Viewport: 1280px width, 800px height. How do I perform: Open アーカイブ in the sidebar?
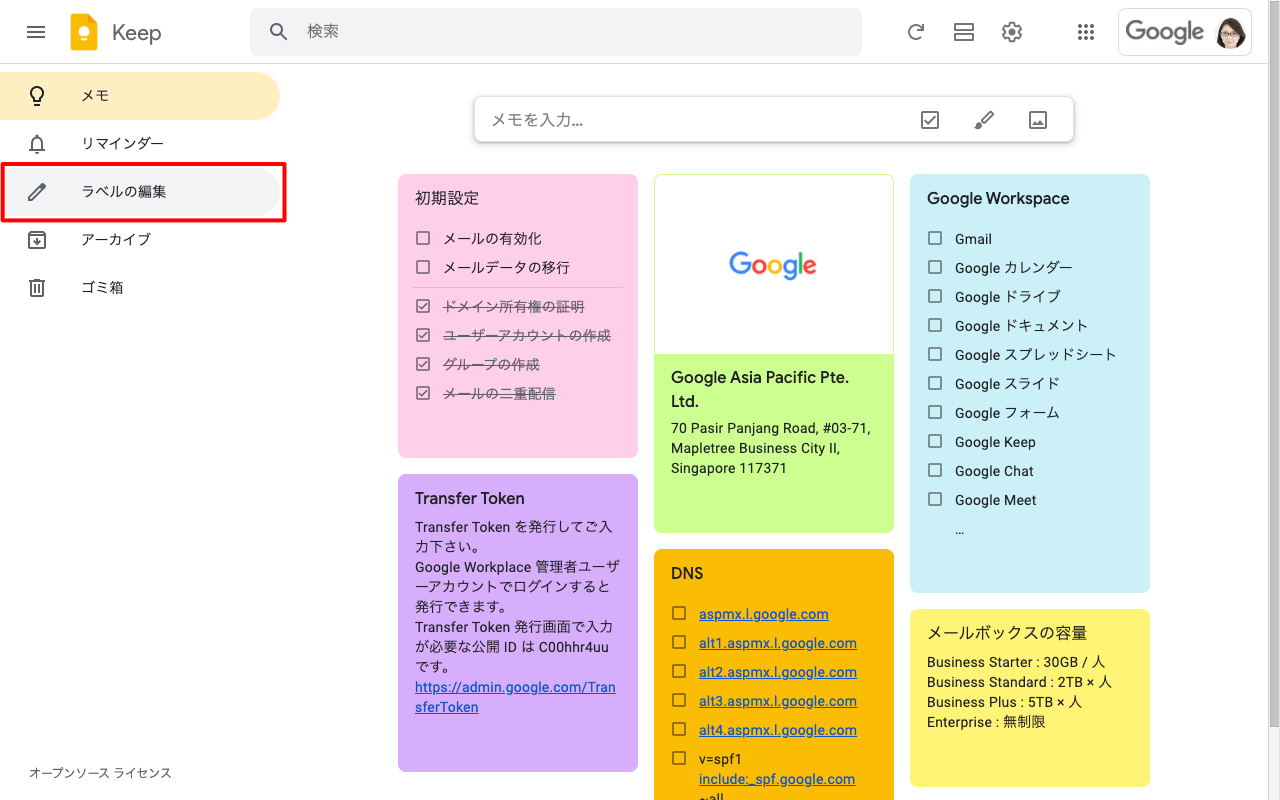[140, 240]
